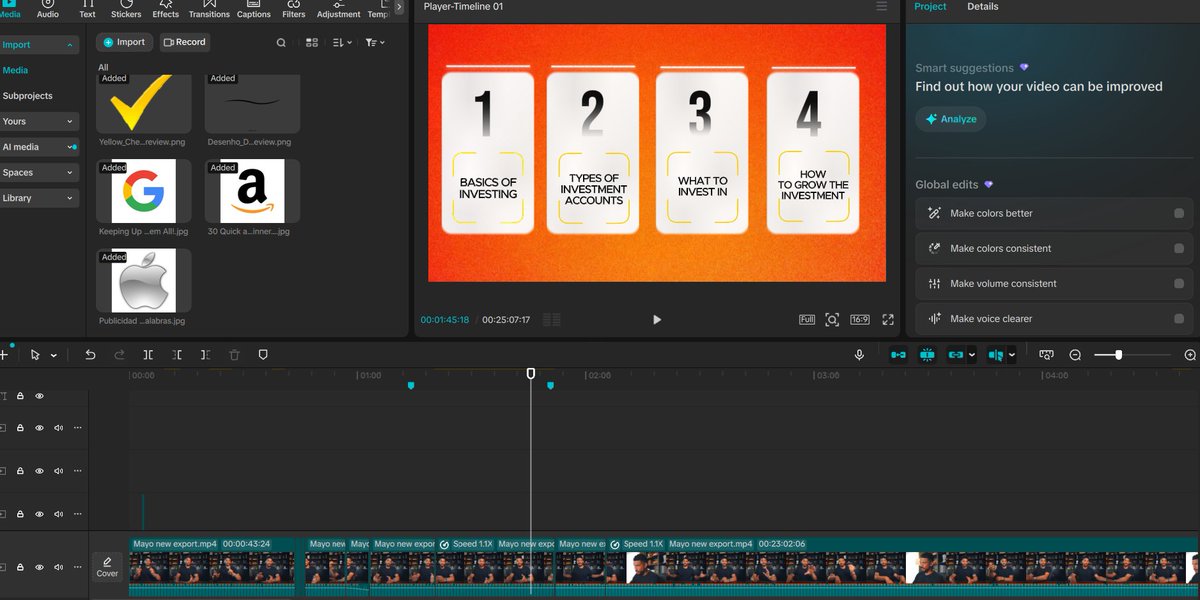This screenshot has height=600, width=1200.
Task: Open the player focus/crop frame tool
Action: [832, 320]
